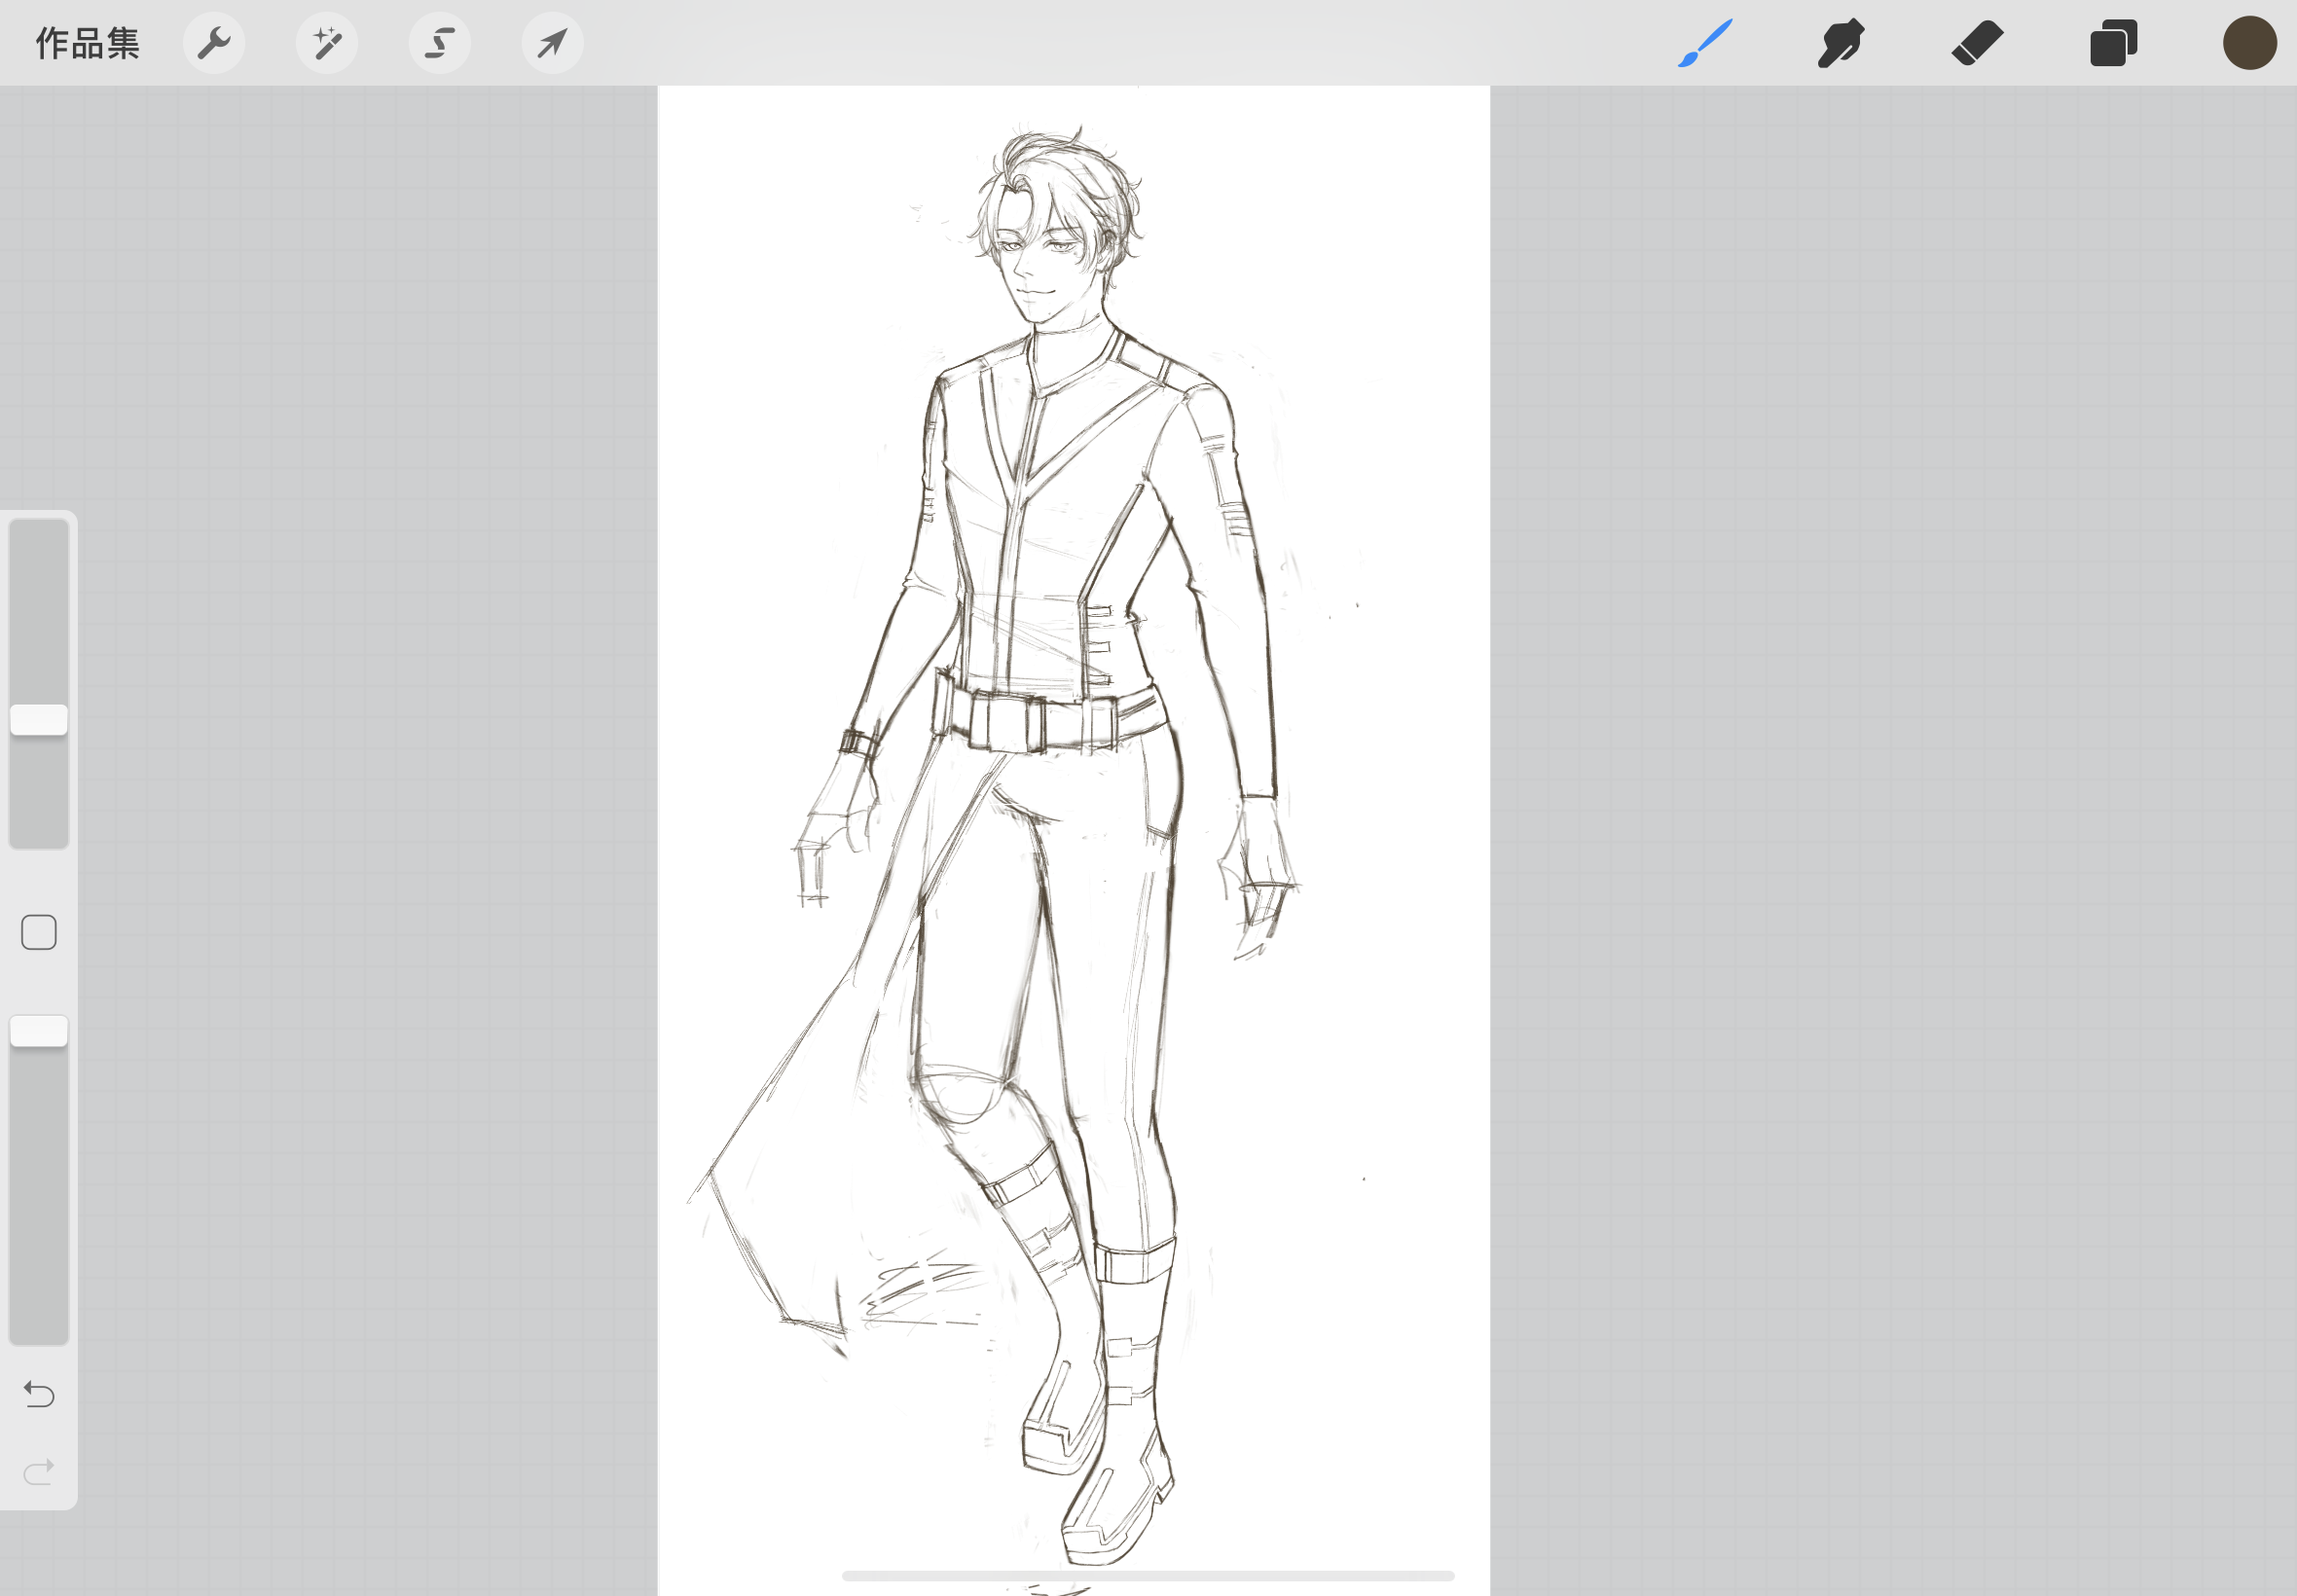
Task: Open the Adjustments magic wand menu
Action: pyautogui.click(x=327, y=43)
